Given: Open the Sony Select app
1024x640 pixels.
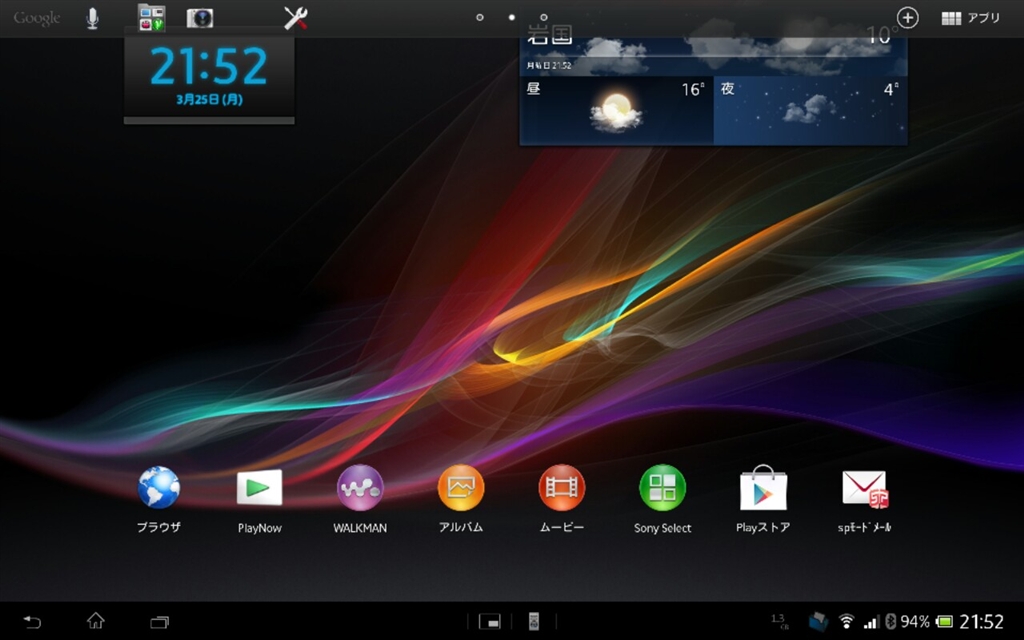Looking at the screenshot, I should coord(663,500).
